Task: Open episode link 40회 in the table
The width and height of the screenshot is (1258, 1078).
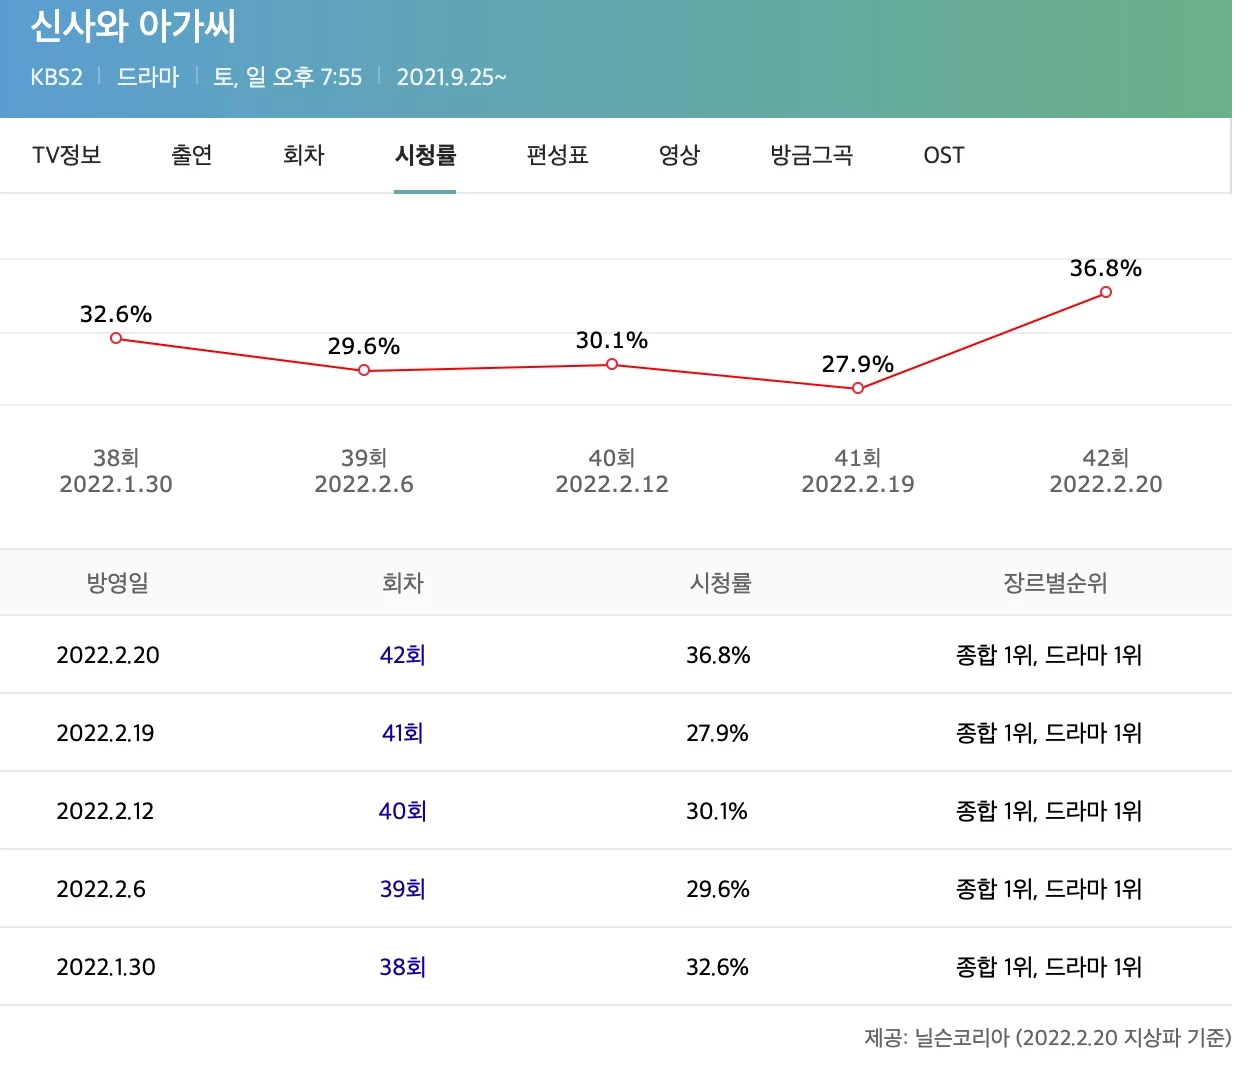Action: click(x=403, y=811)
